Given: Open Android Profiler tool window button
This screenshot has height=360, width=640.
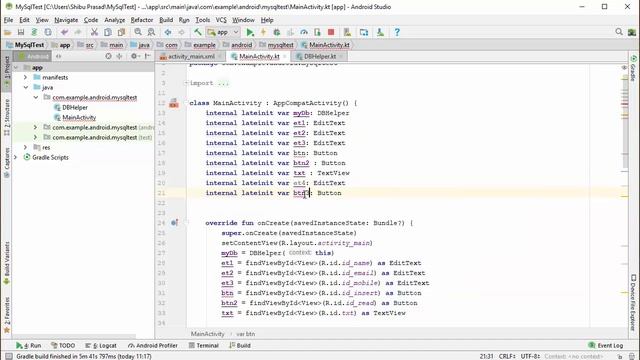Looking at the screenshot, I should (153, 345).
